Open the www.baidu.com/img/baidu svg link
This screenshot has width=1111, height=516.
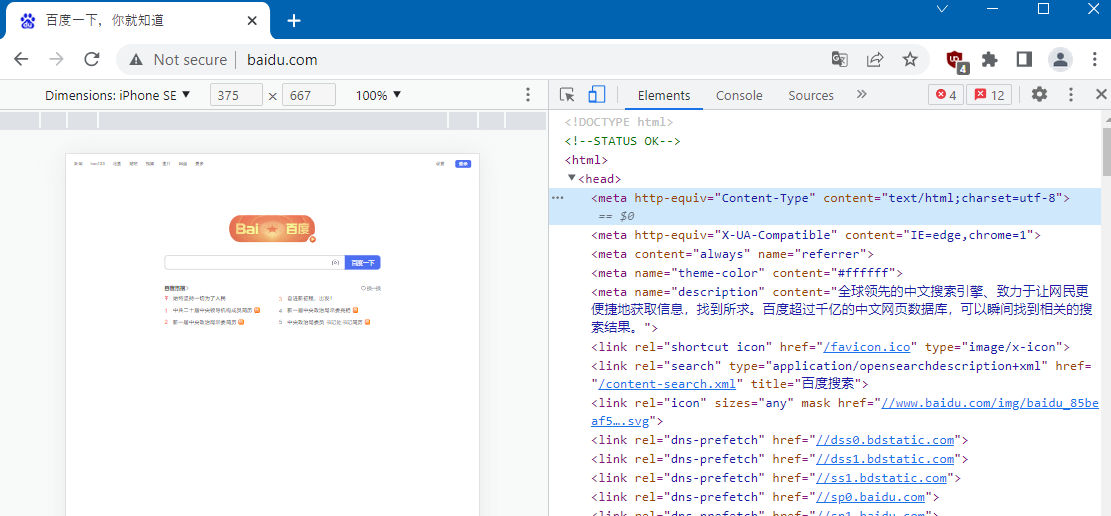click(845, 412)
